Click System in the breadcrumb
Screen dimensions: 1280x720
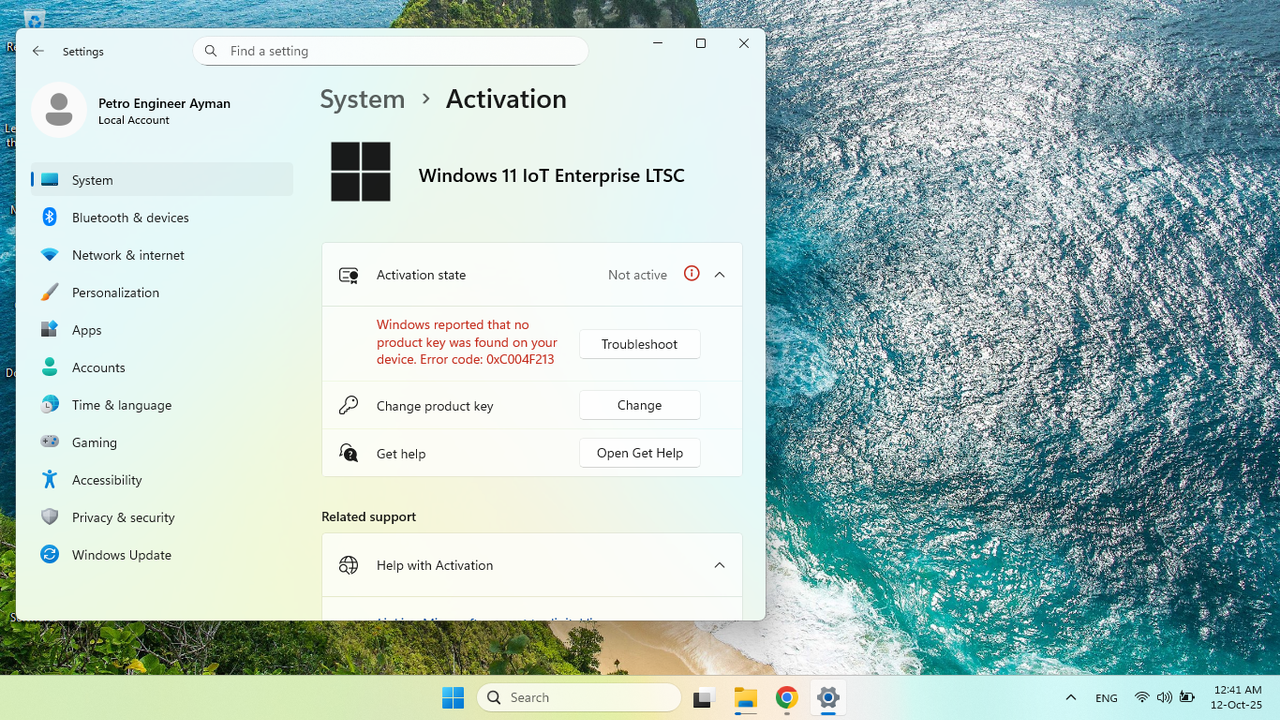(x=362, y=99)
